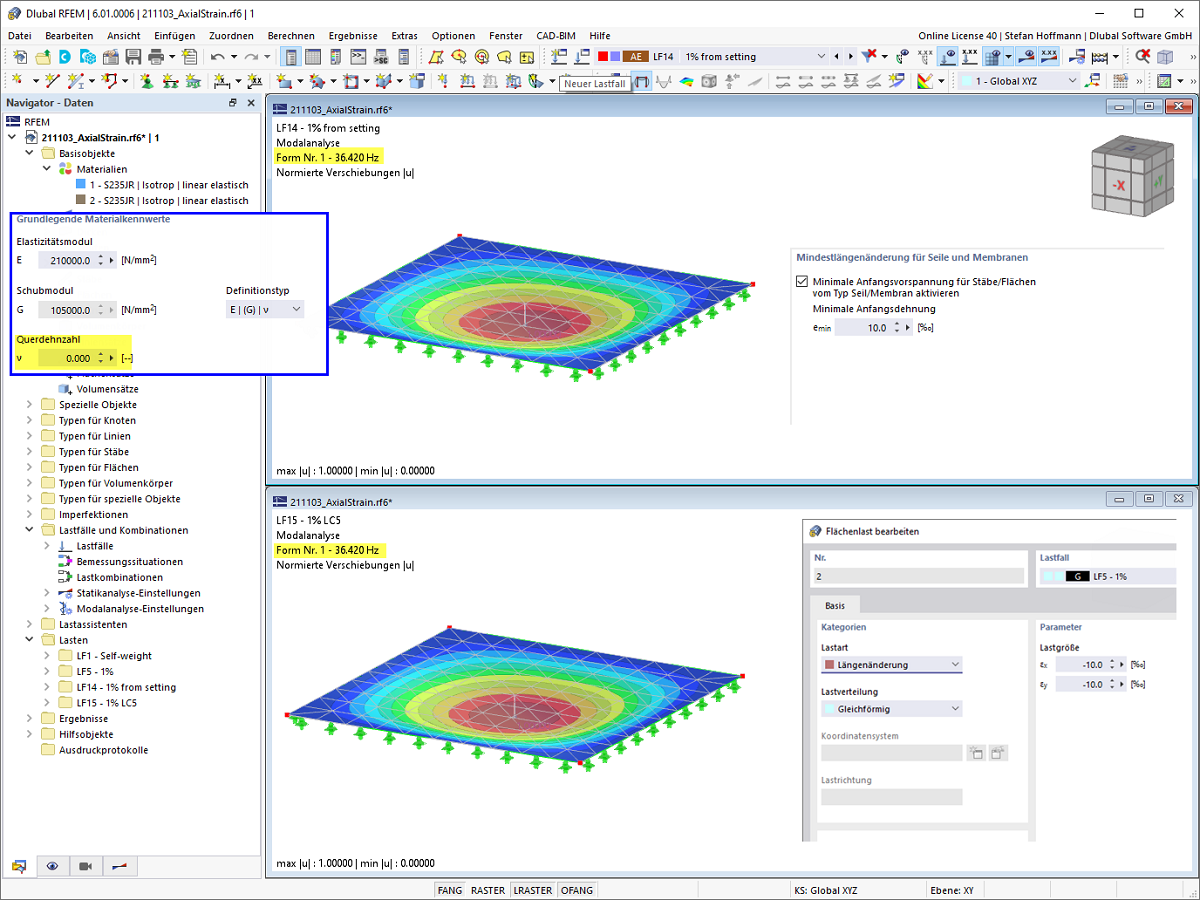The image size is (1200, 900).
Task: Open the Definitionstyp dropdown
Action: tap(265, 310)
